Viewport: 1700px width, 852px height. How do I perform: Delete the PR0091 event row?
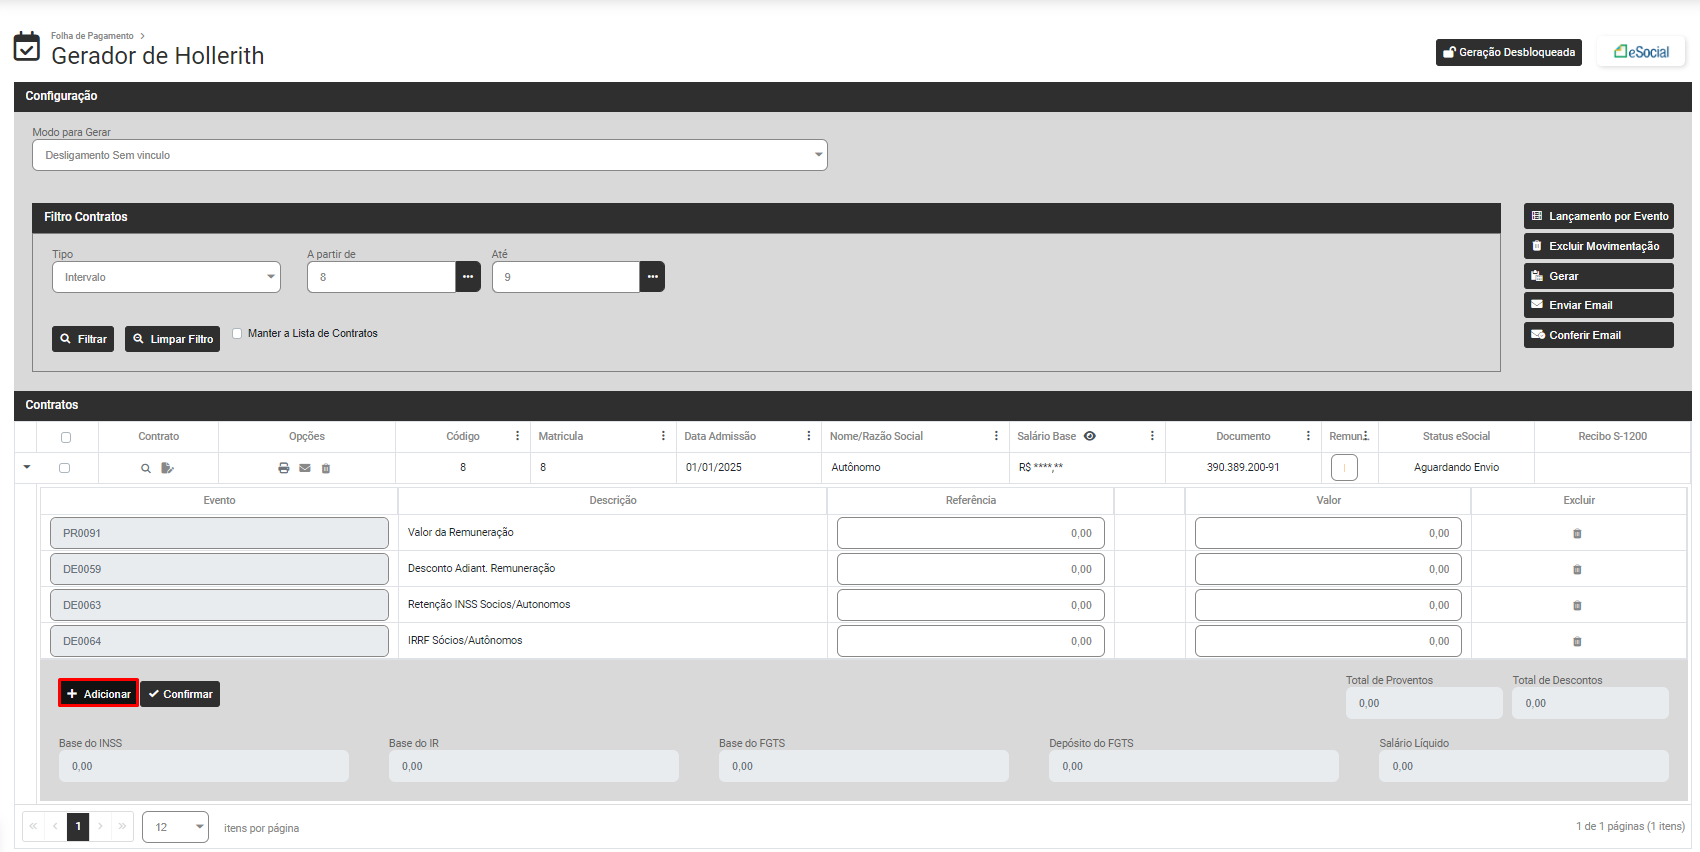click(1577, 534)
